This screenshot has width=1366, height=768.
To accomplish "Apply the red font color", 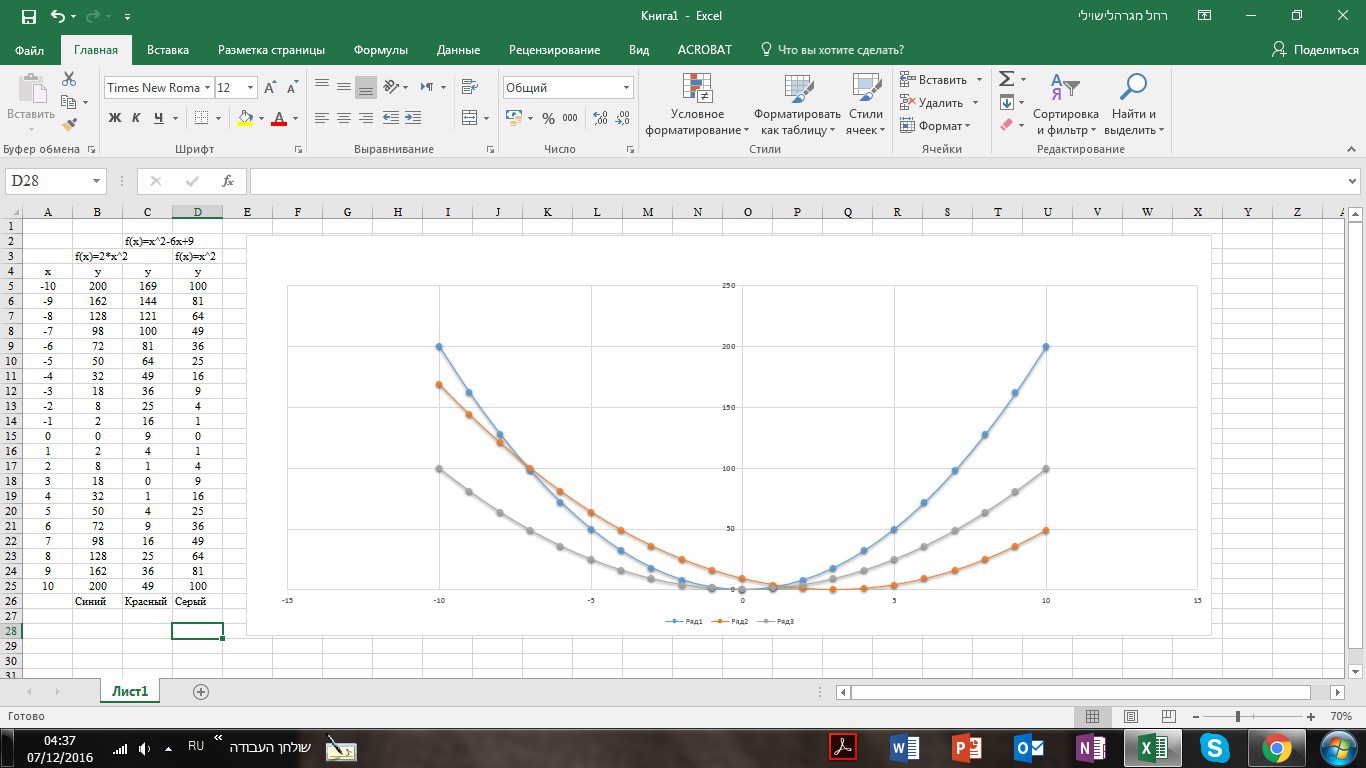I will tap(279, 118).
